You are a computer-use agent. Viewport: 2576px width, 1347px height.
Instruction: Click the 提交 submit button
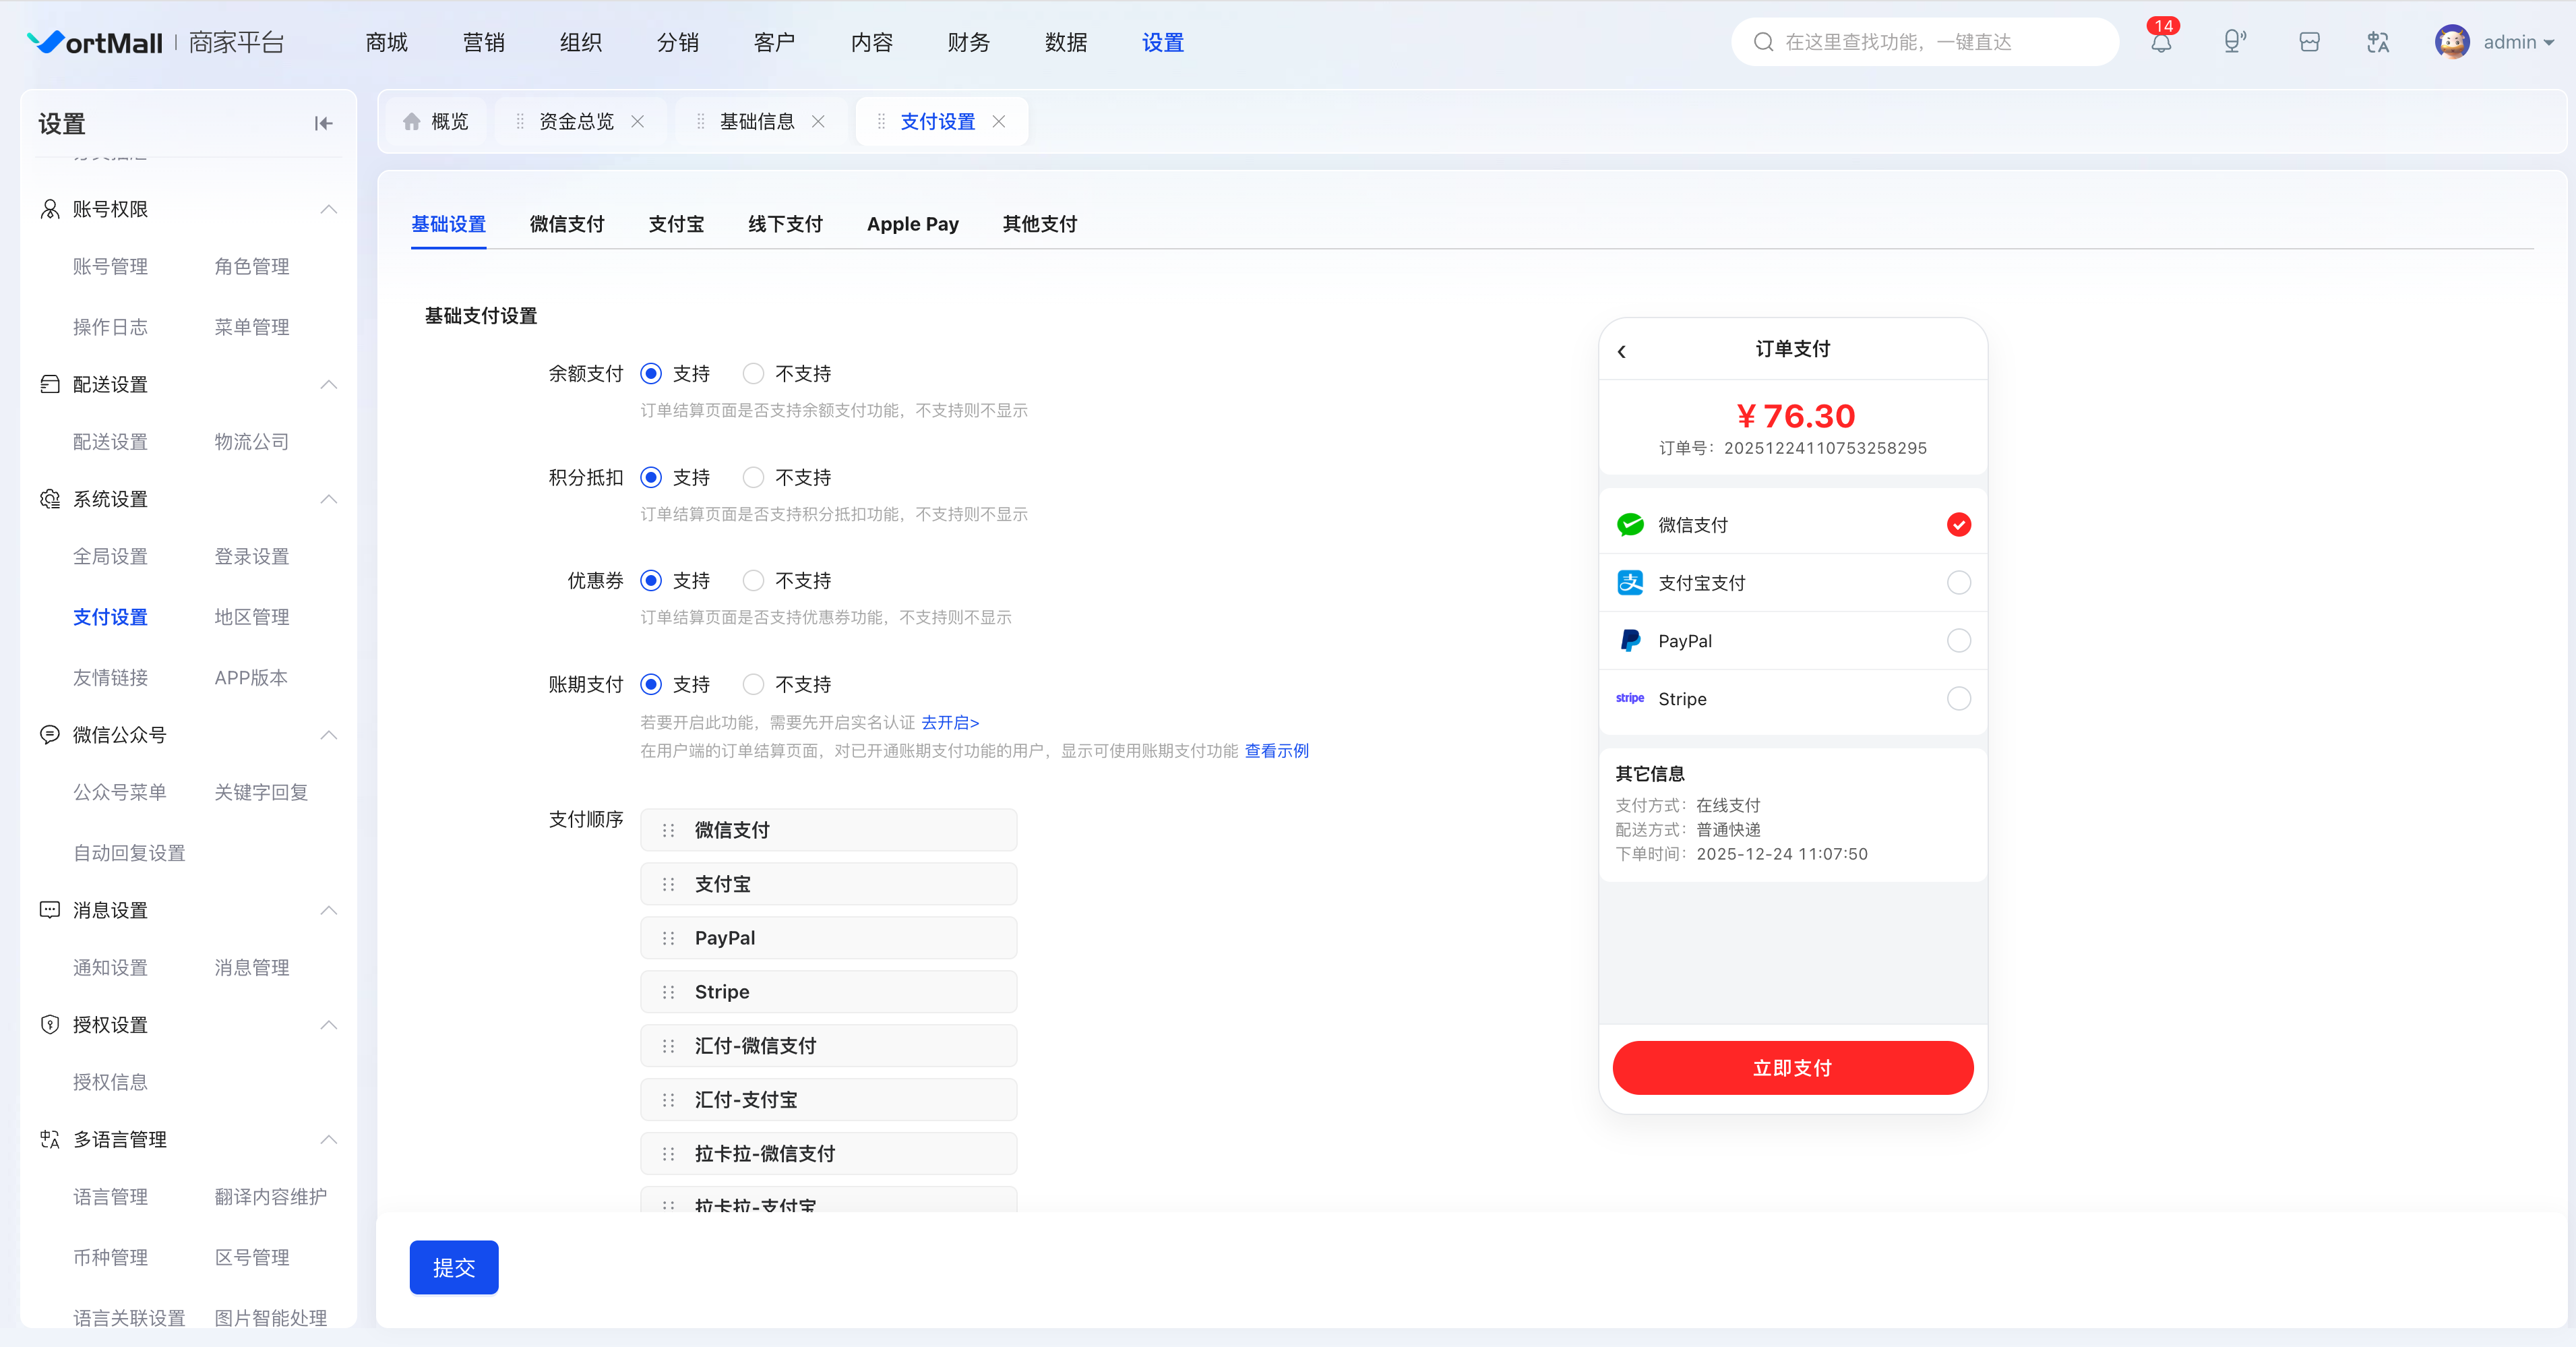pyautogui.click(x=454, y=1267)
